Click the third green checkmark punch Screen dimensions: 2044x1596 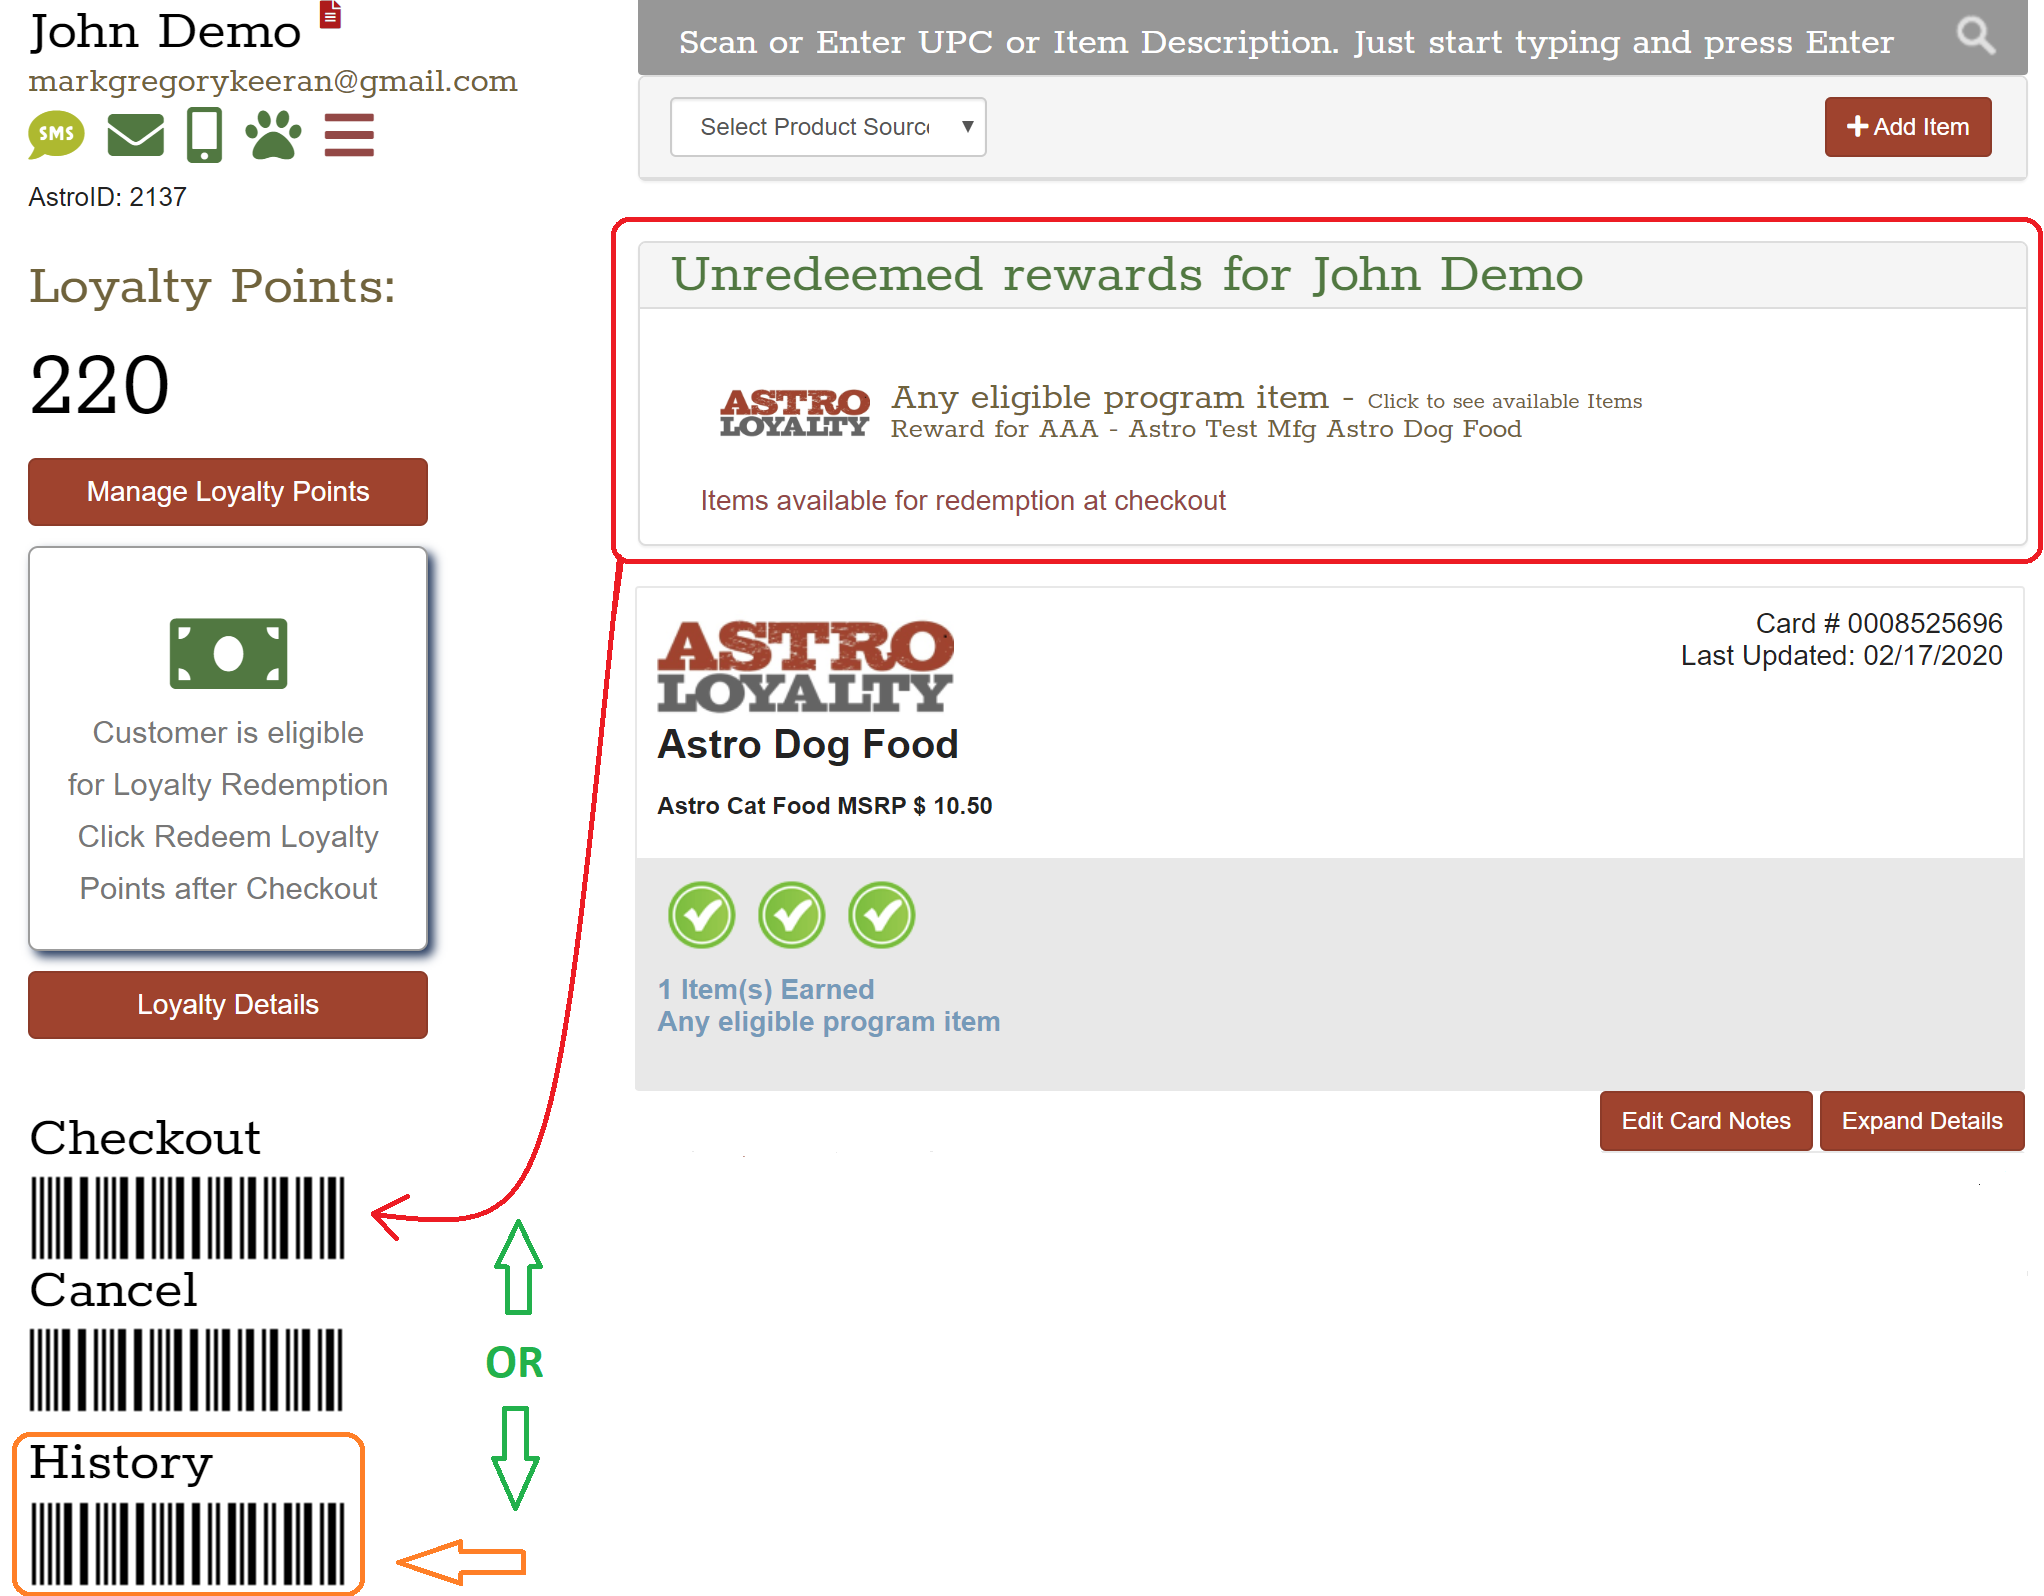pyautogui.click(x=881, y=914)
